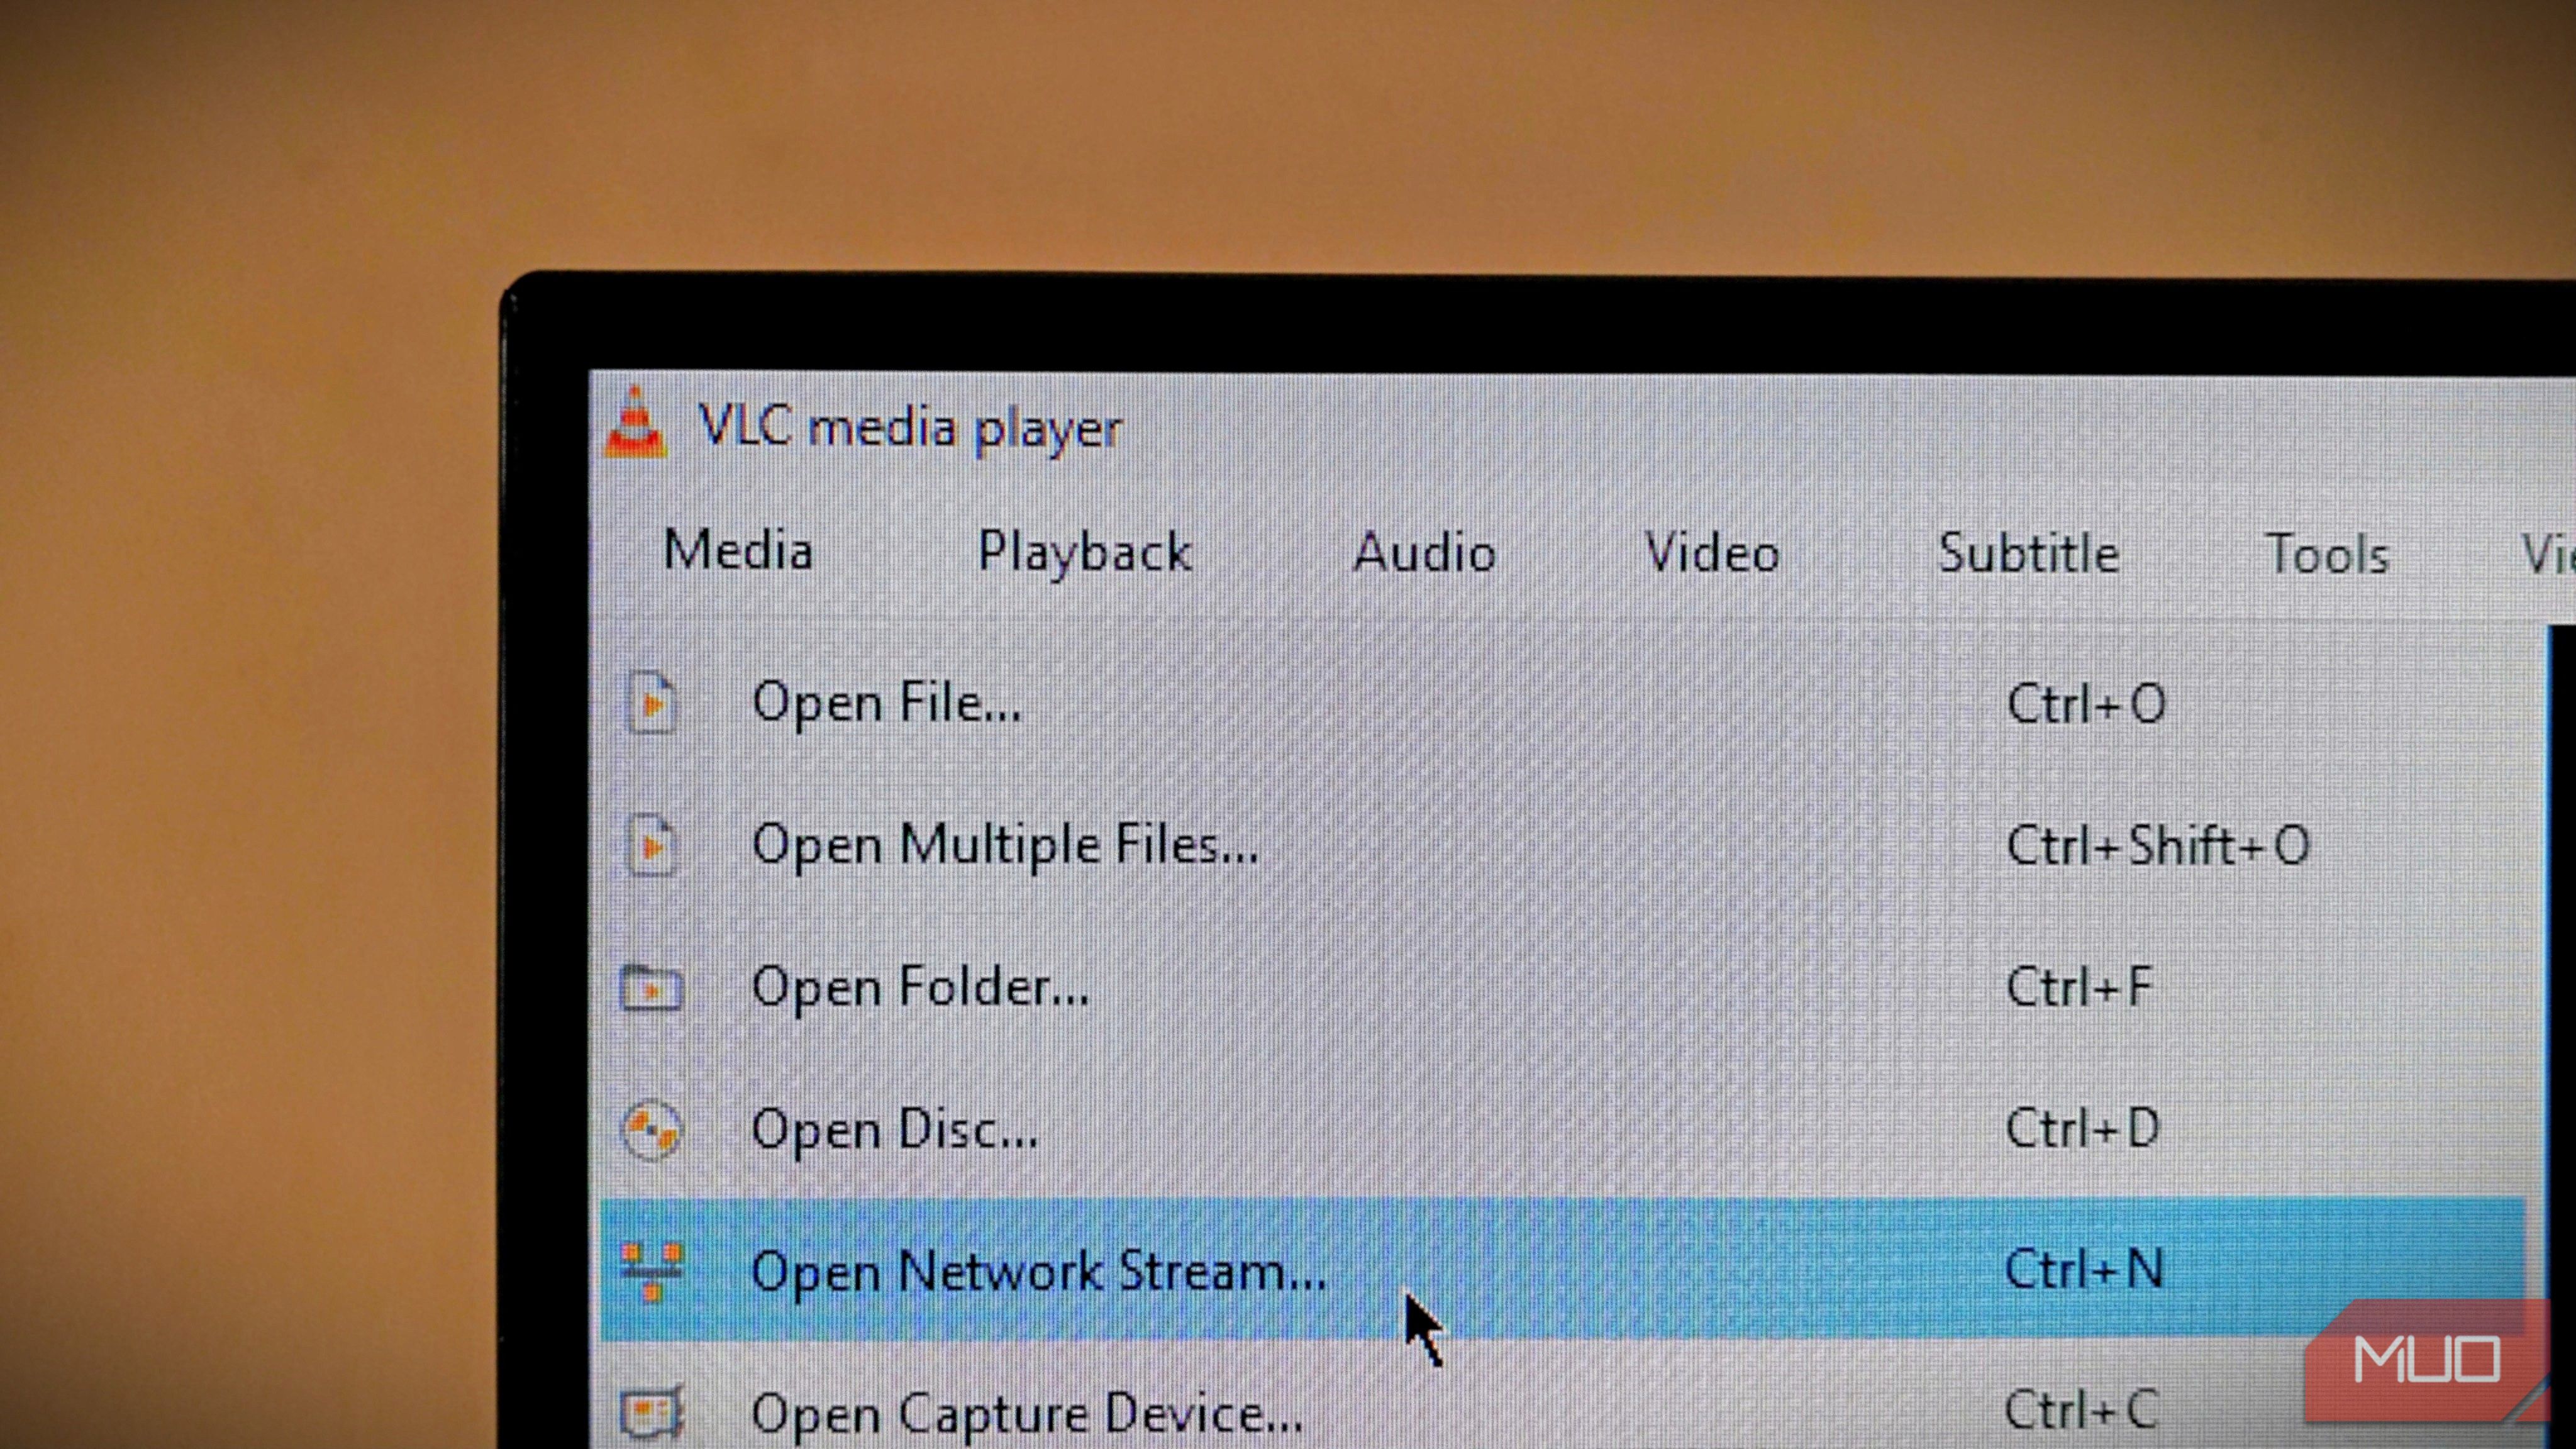Choose the Open Folder entry
2576x1449 pixels.
pos(922,988)
